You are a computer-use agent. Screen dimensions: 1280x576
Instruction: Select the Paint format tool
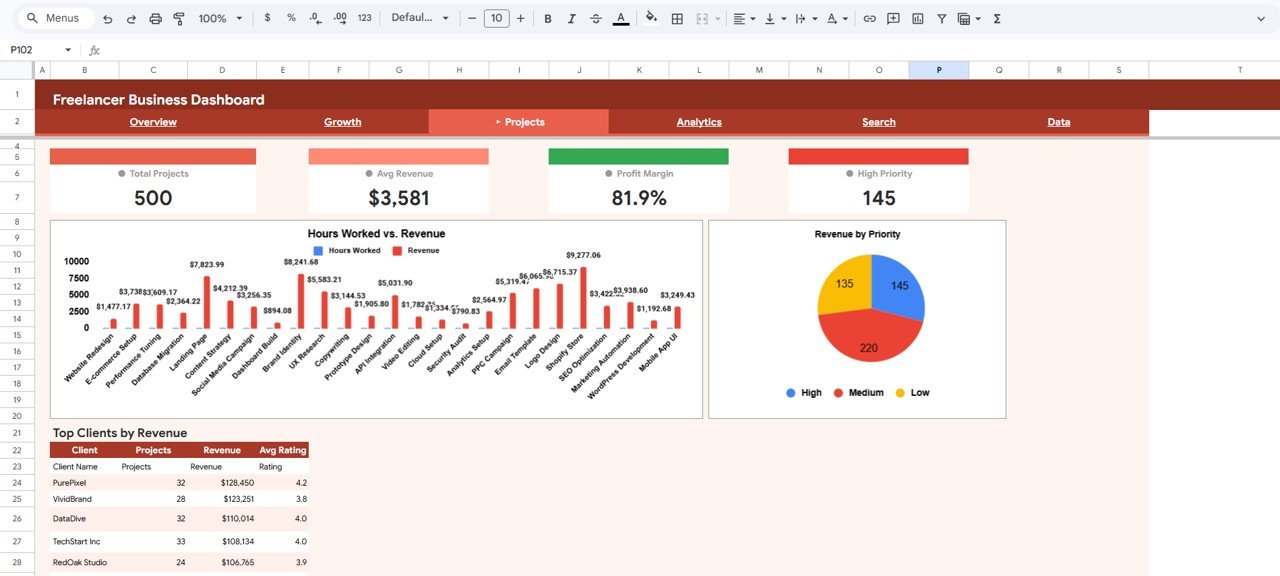(x=179, y=18)
